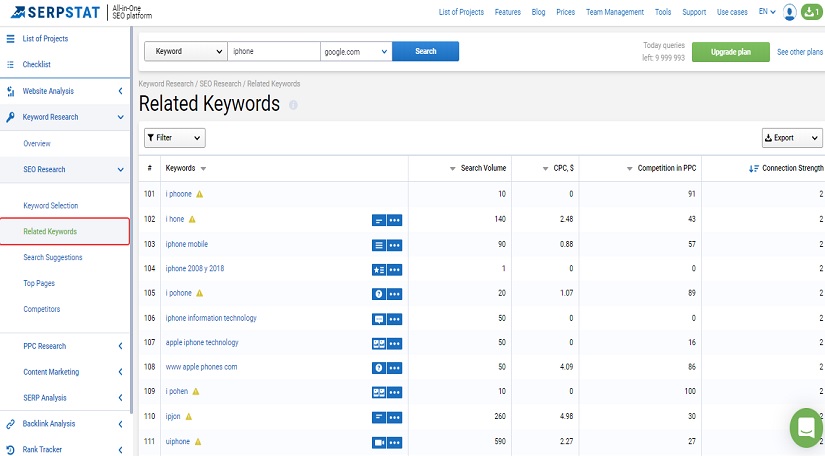Click the Backlink Analysis link icon
This screenshot has height=456, width=825.
tap(10, 424)
